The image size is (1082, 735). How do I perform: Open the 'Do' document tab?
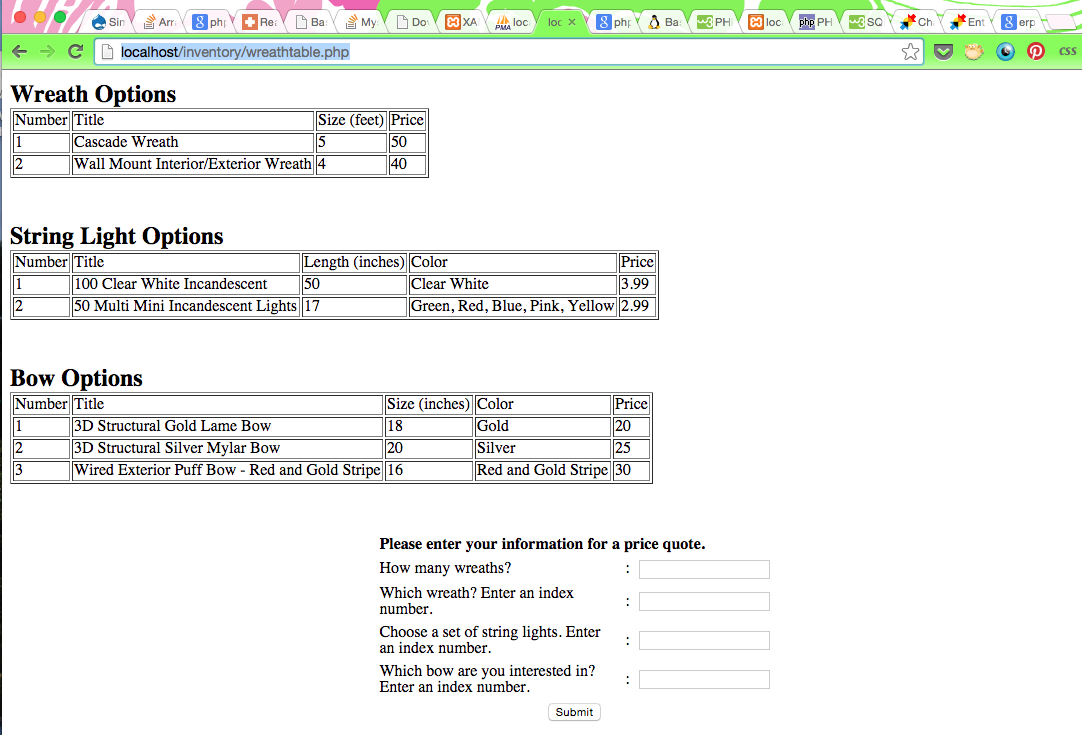point(412,22)
